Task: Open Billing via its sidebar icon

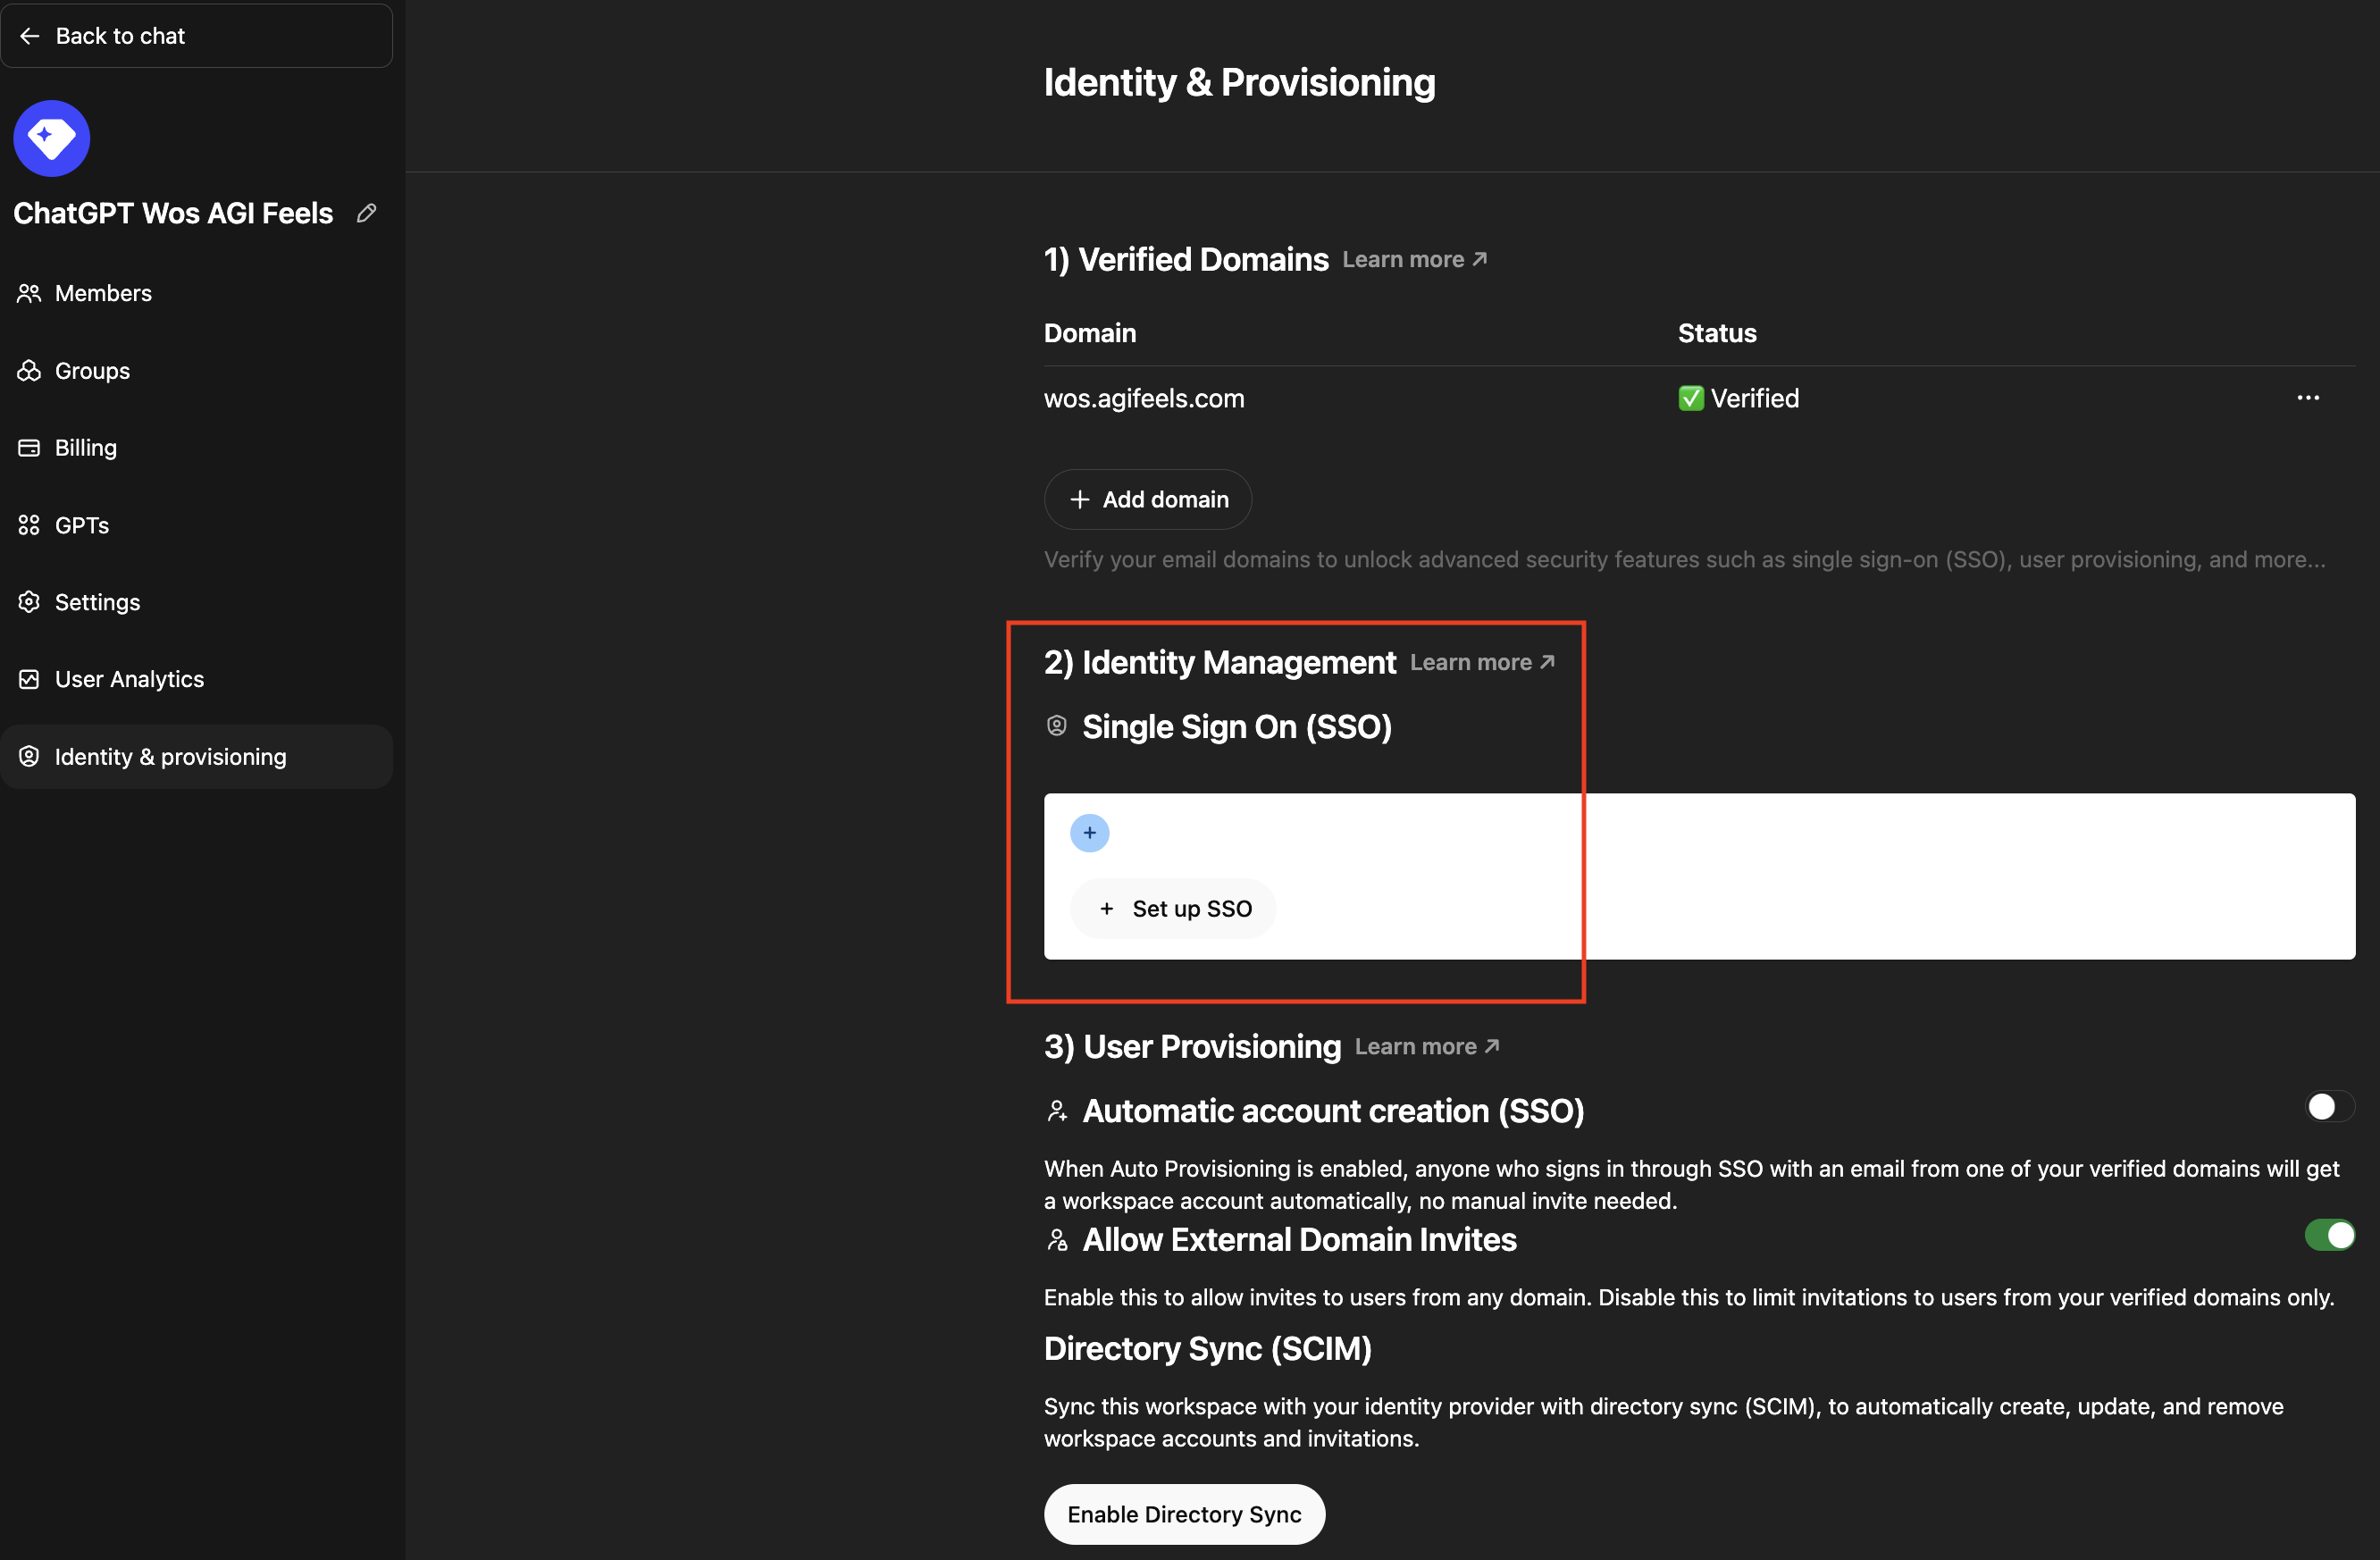Action: pyautogui.click(x=29, y=448)
